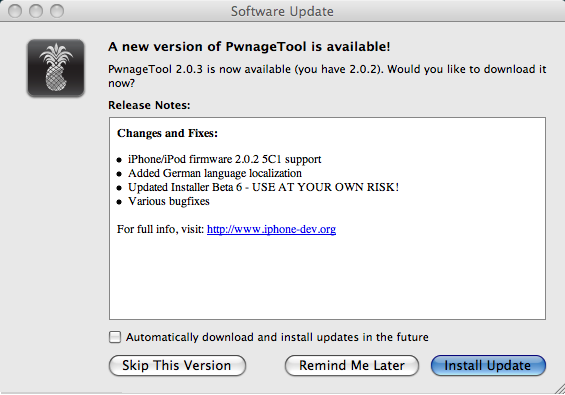
Task: Open the iphone-dev.org link
Action: [x=271, y=229]
